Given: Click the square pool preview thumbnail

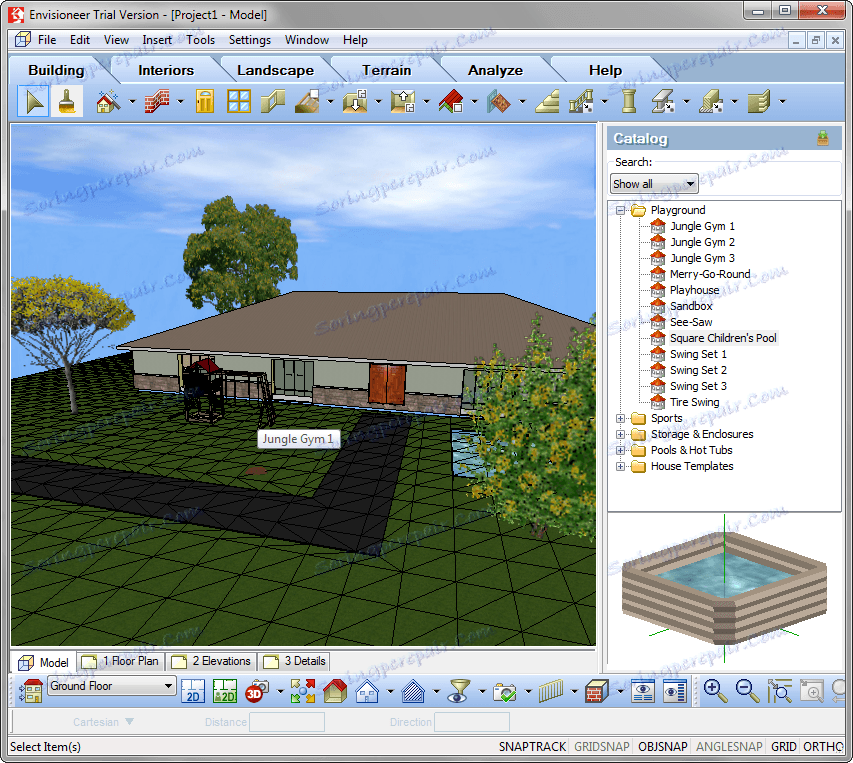Looking at the screenshot, I should (725, 588).
